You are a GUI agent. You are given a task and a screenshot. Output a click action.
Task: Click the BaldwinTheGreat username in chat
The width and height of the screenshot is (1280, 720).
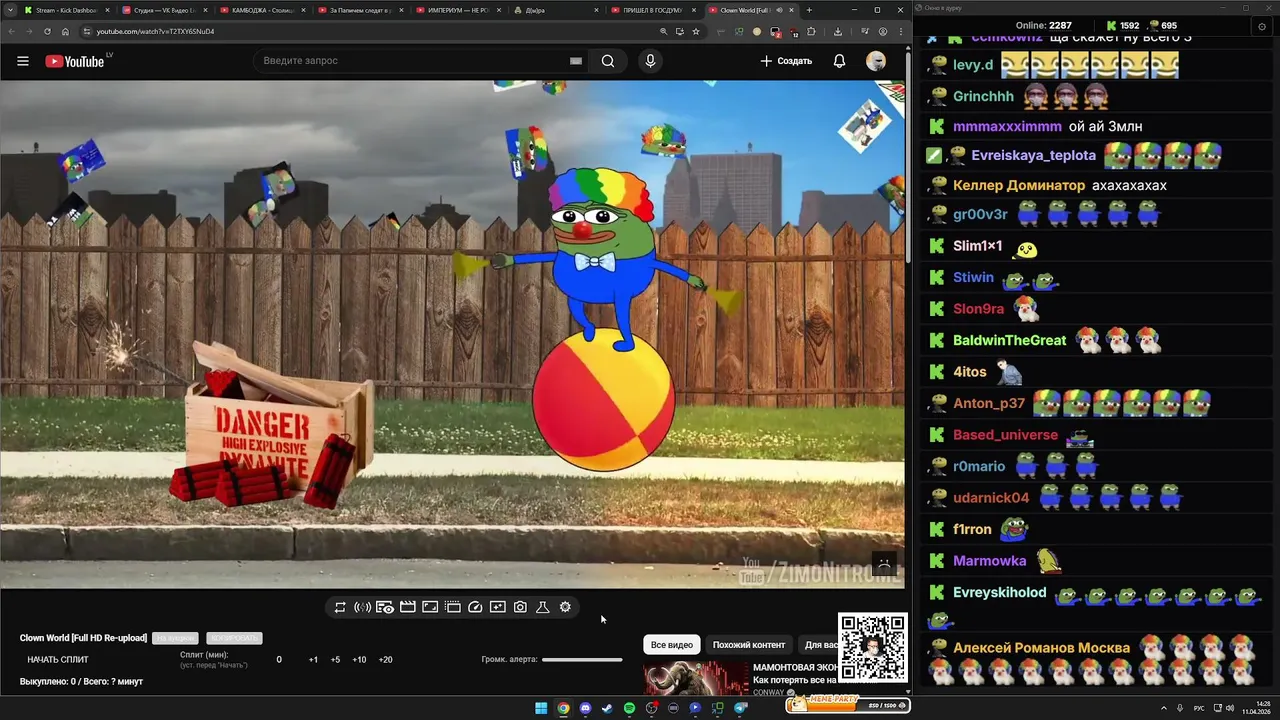point(1010,340)
